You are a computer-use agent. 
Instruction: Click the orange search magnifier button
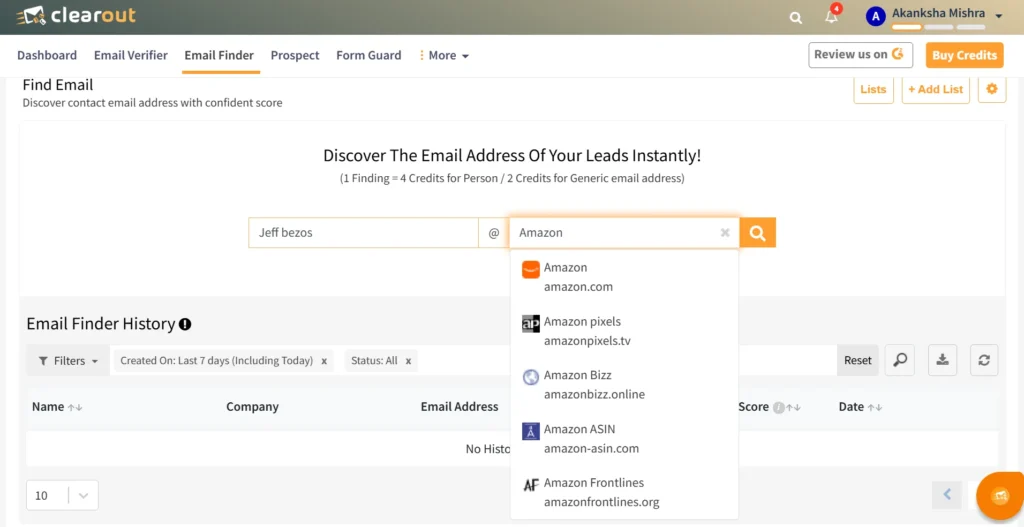tap(758, 232)
